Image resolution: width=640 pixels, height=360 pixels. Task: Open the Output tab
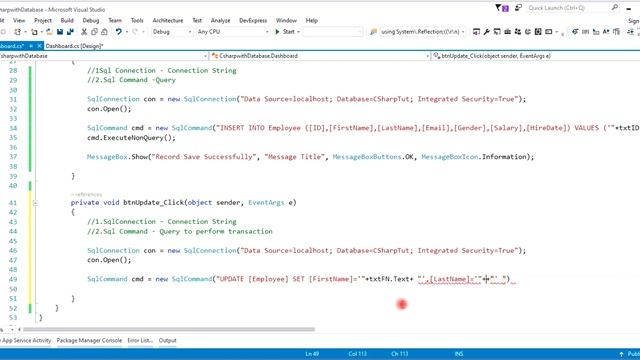point(167,340)
